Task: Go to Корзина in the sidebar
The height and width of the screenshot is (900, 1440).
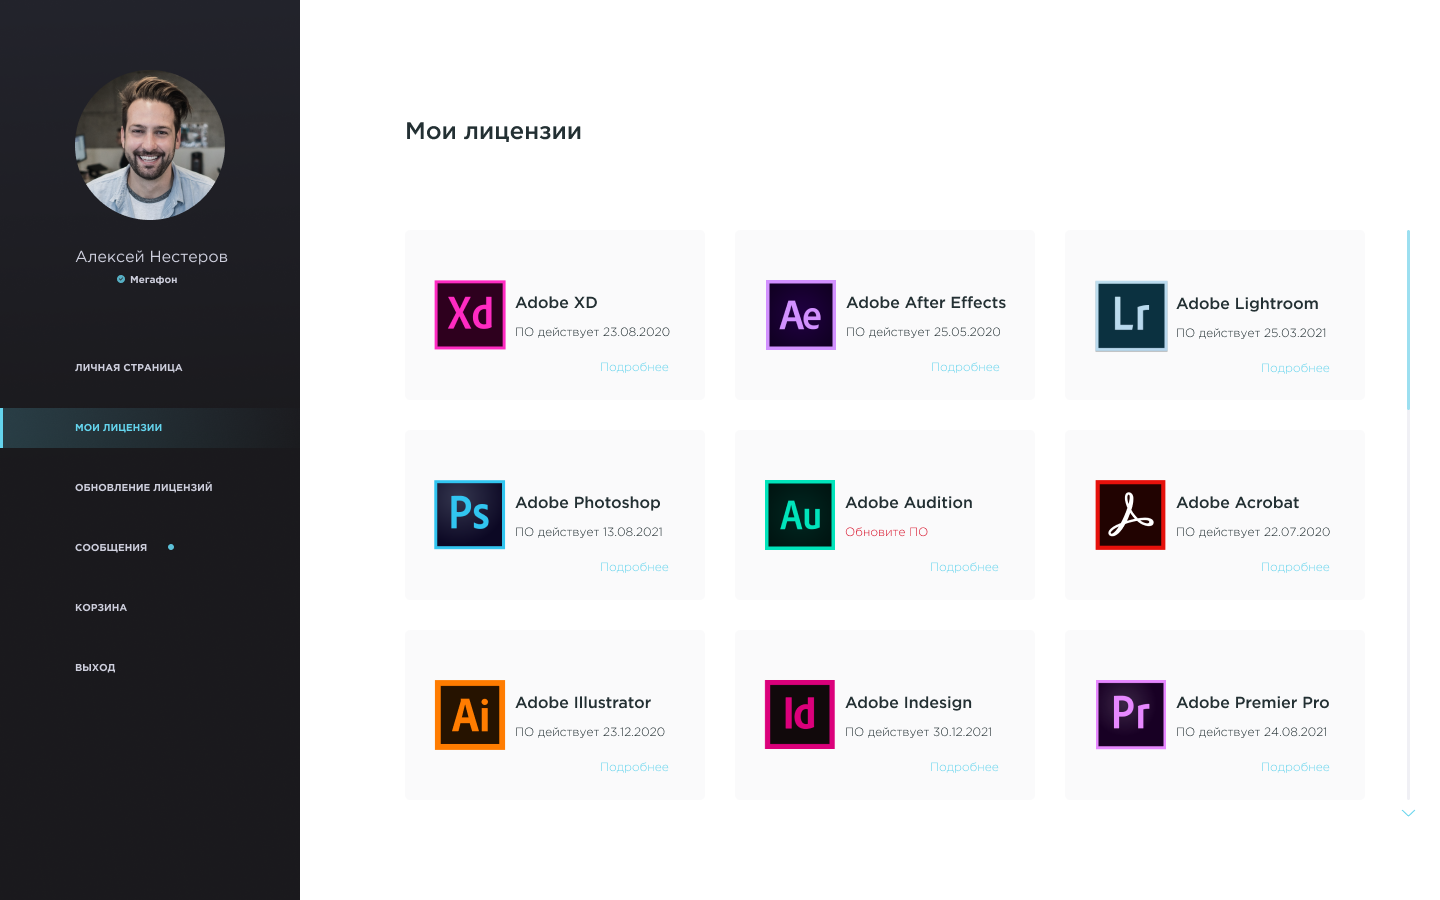Action: click(101, 608)
